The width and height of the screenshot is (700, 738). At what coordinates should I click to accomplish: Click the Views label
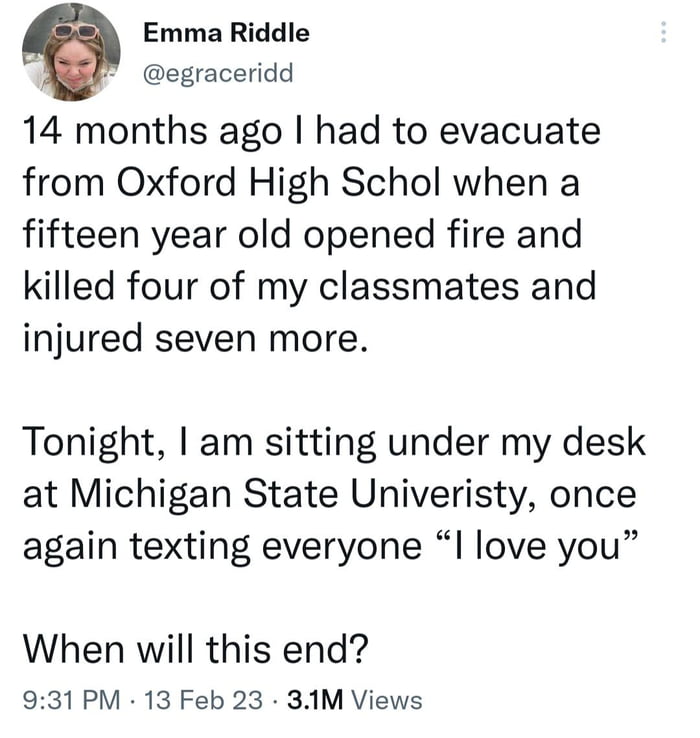pos(388,701)
